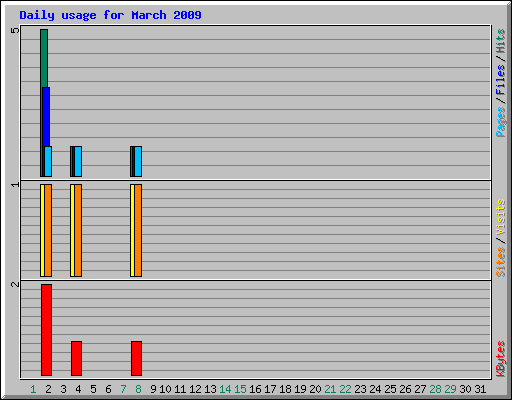The width and height of the screenshot is (512, 400).
Task: Click the cyan Pages bar on day 4
Action: tap(78, 161)
